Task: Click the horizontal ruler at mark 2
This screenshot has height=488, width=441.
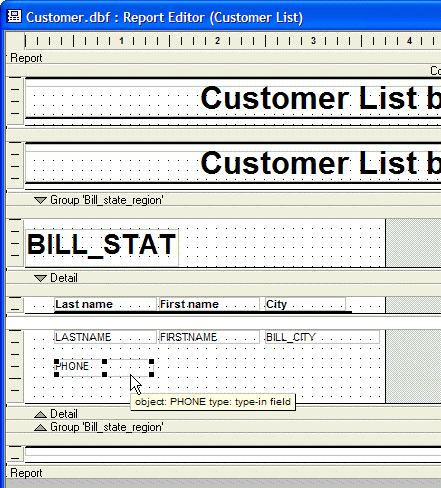Action: (217, 41)
